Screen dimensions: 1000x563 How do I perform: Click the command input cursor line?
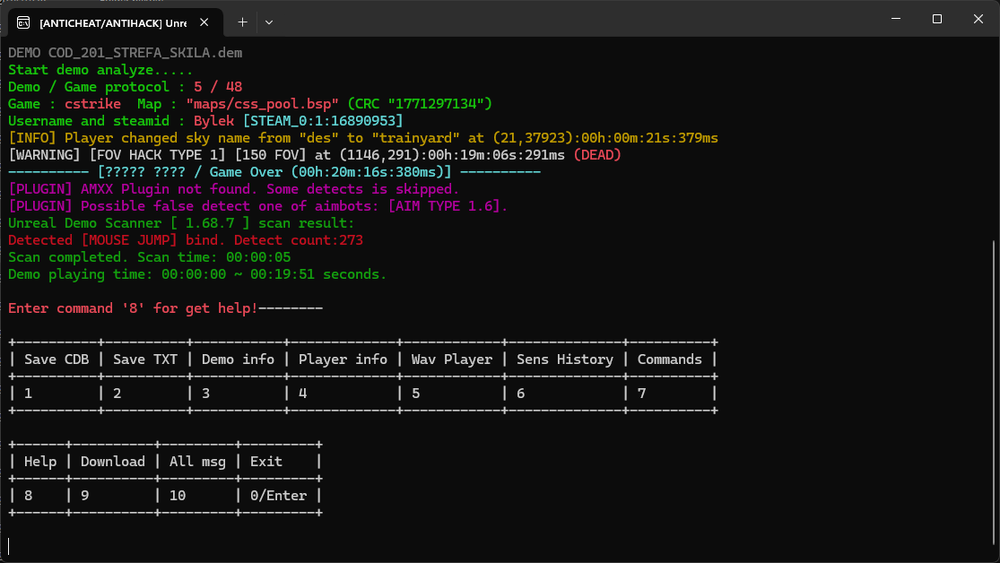[9, 546]
